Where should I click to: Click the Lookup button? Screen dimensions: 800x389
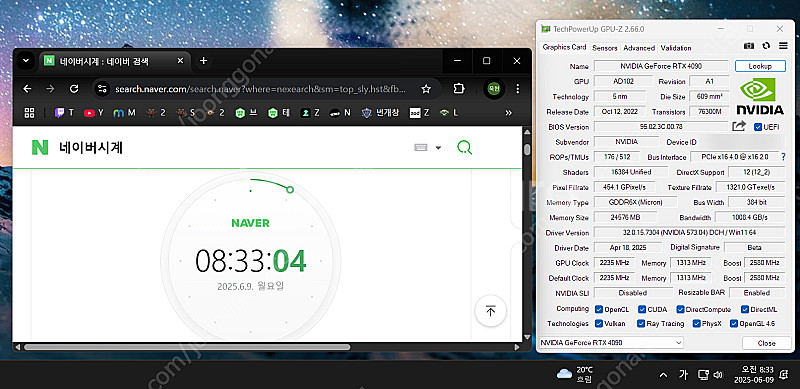(x=760, y=66)
